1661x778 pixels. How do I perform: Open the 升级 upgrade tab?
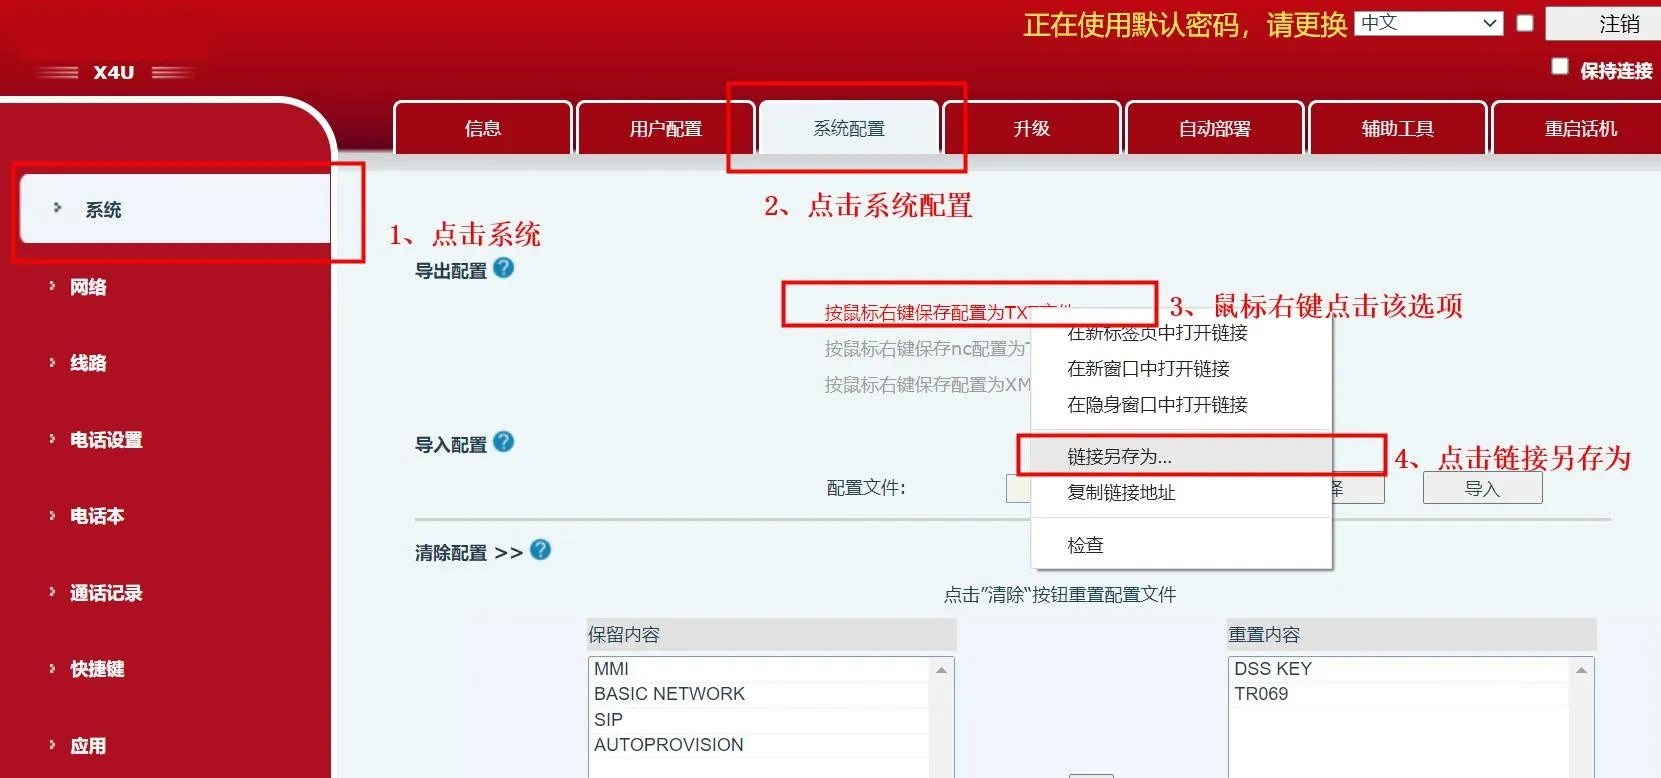click(x=1031, y=129)
